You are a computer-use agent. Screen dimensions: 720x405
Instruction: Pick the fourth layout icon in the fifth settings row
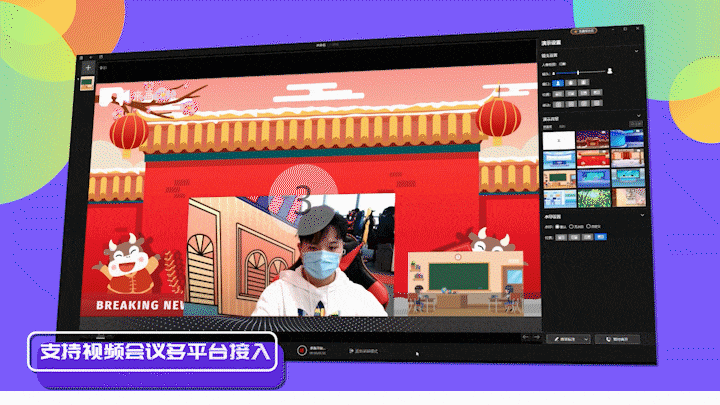click(x=597, y=103)
